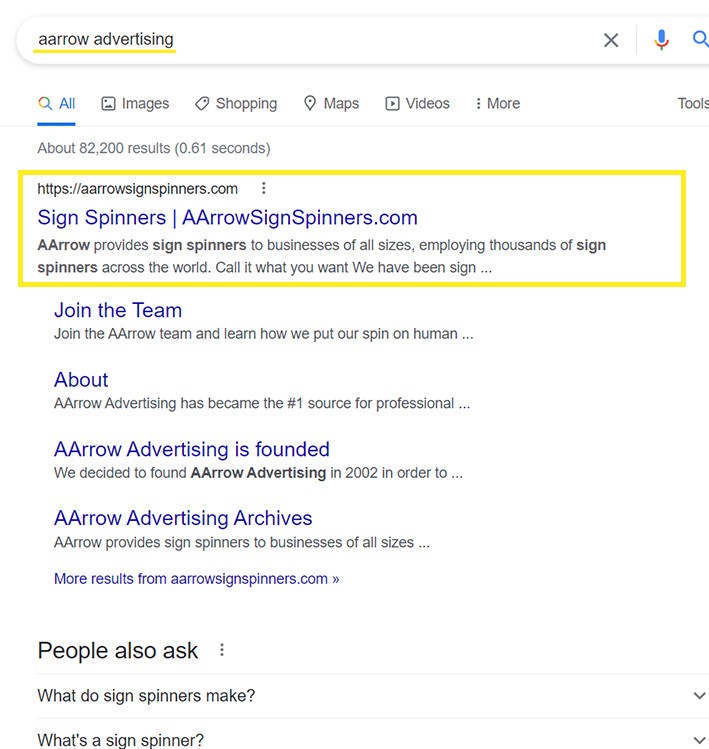This screenshot has height=749, width=709.
Task: Click the blue magnifier search icon
Action: (x=700, y=40)
